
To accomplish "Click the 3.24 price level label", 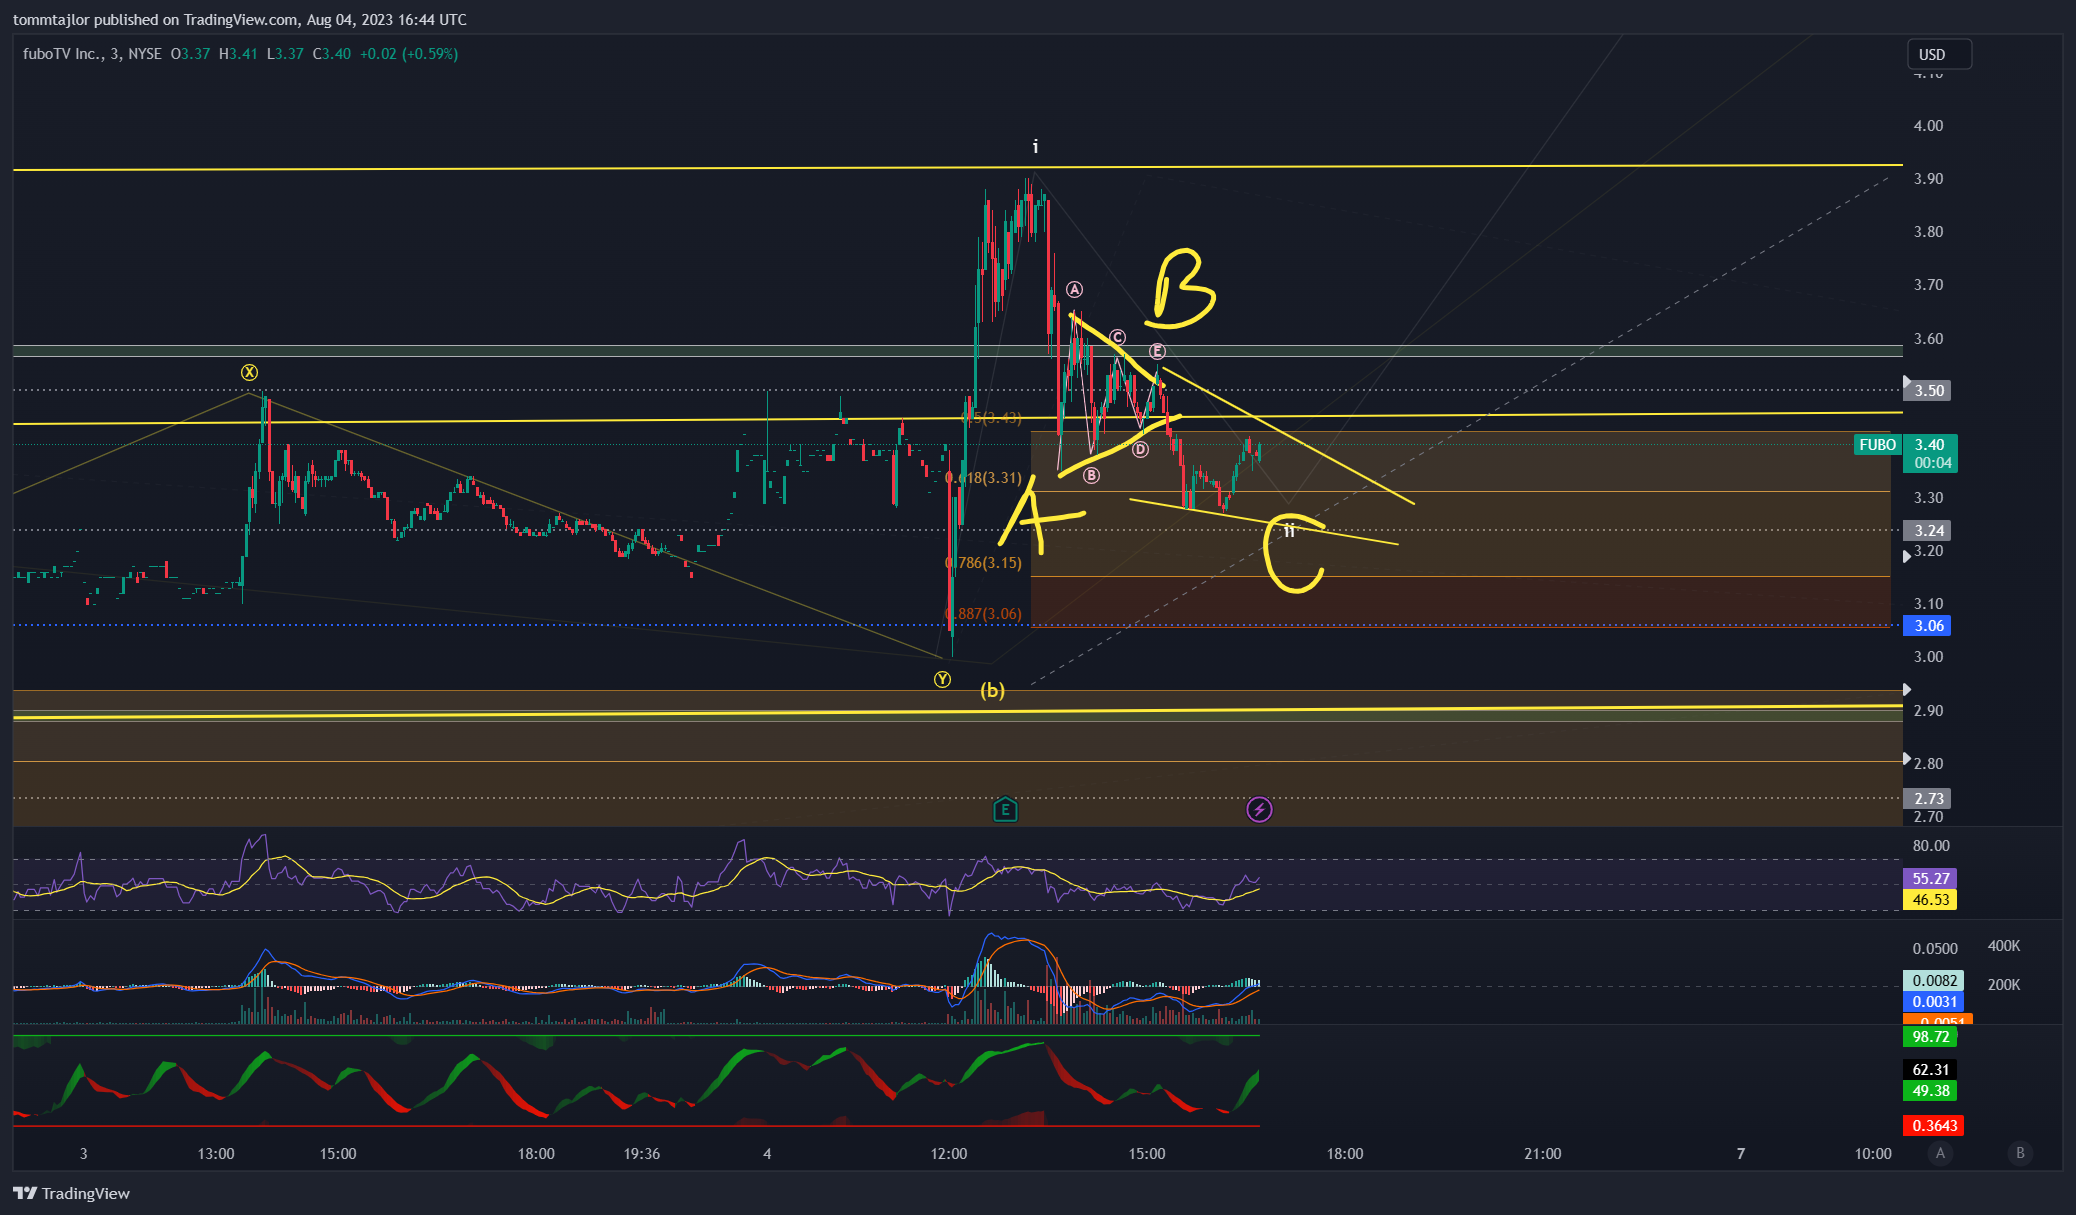I will point(1929,530).
